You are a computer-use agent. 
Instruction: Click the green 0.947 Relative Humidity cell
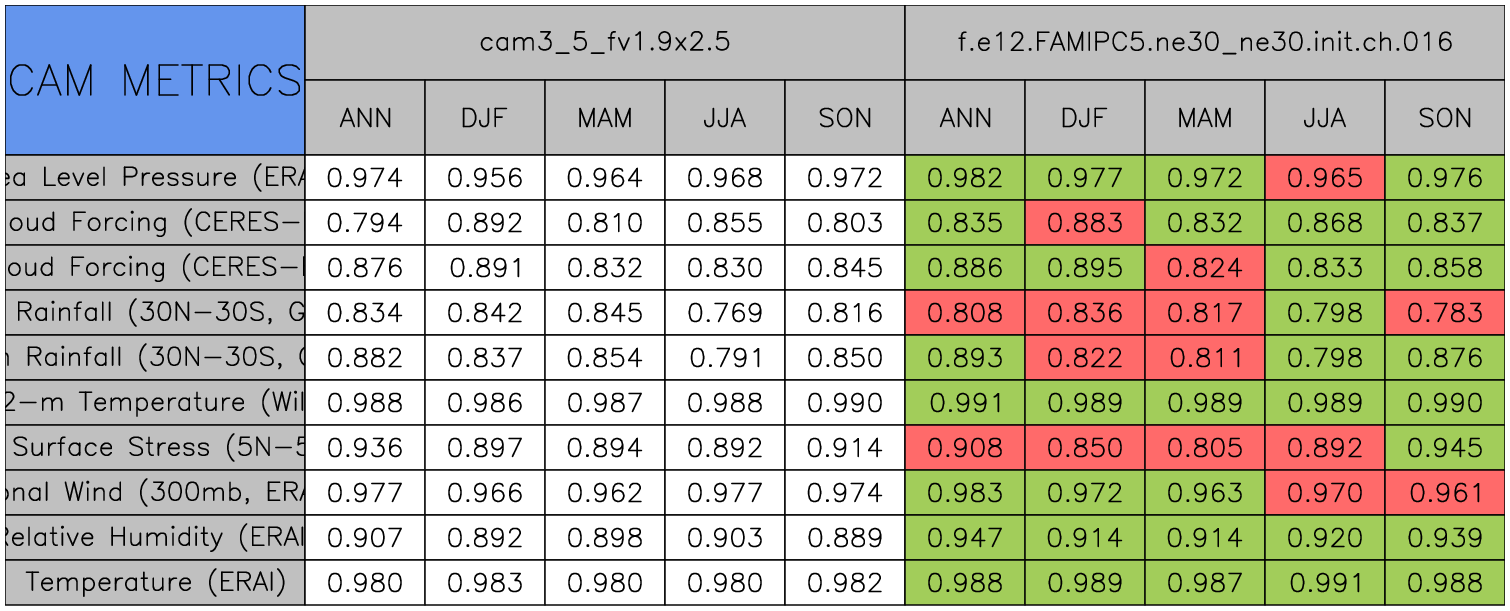pyautogui.click(x=965, y=537)
